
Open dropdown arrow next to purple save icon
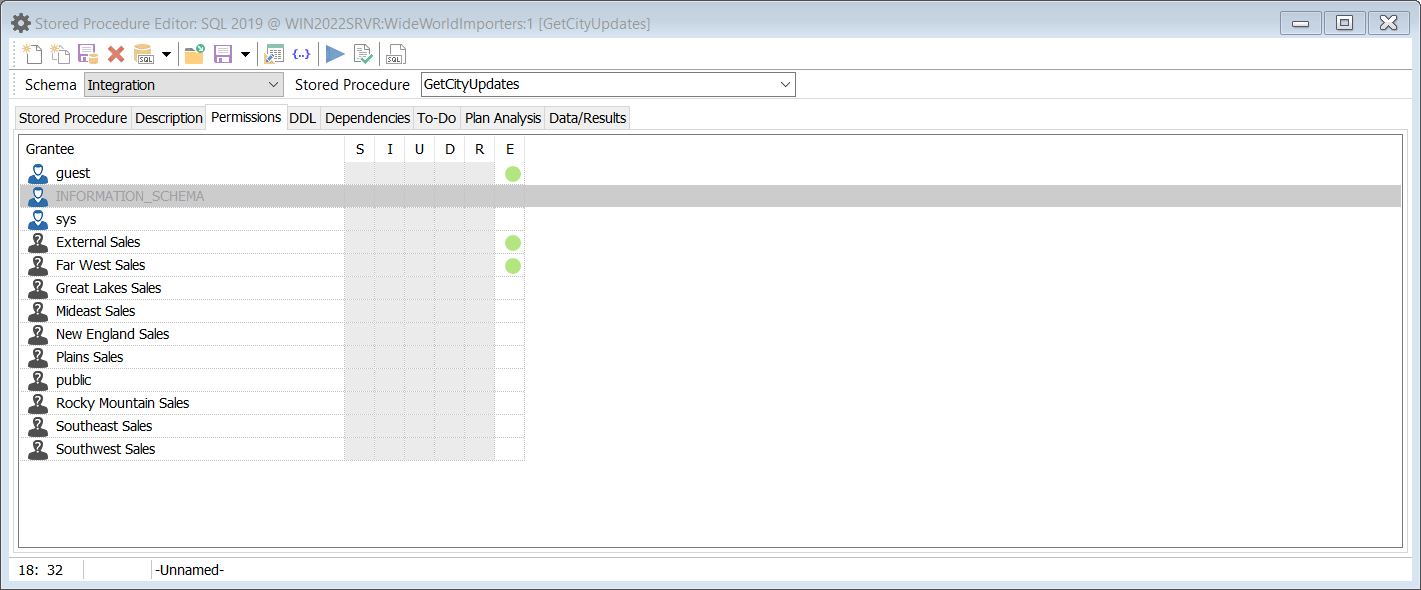(x=245, y=54)
